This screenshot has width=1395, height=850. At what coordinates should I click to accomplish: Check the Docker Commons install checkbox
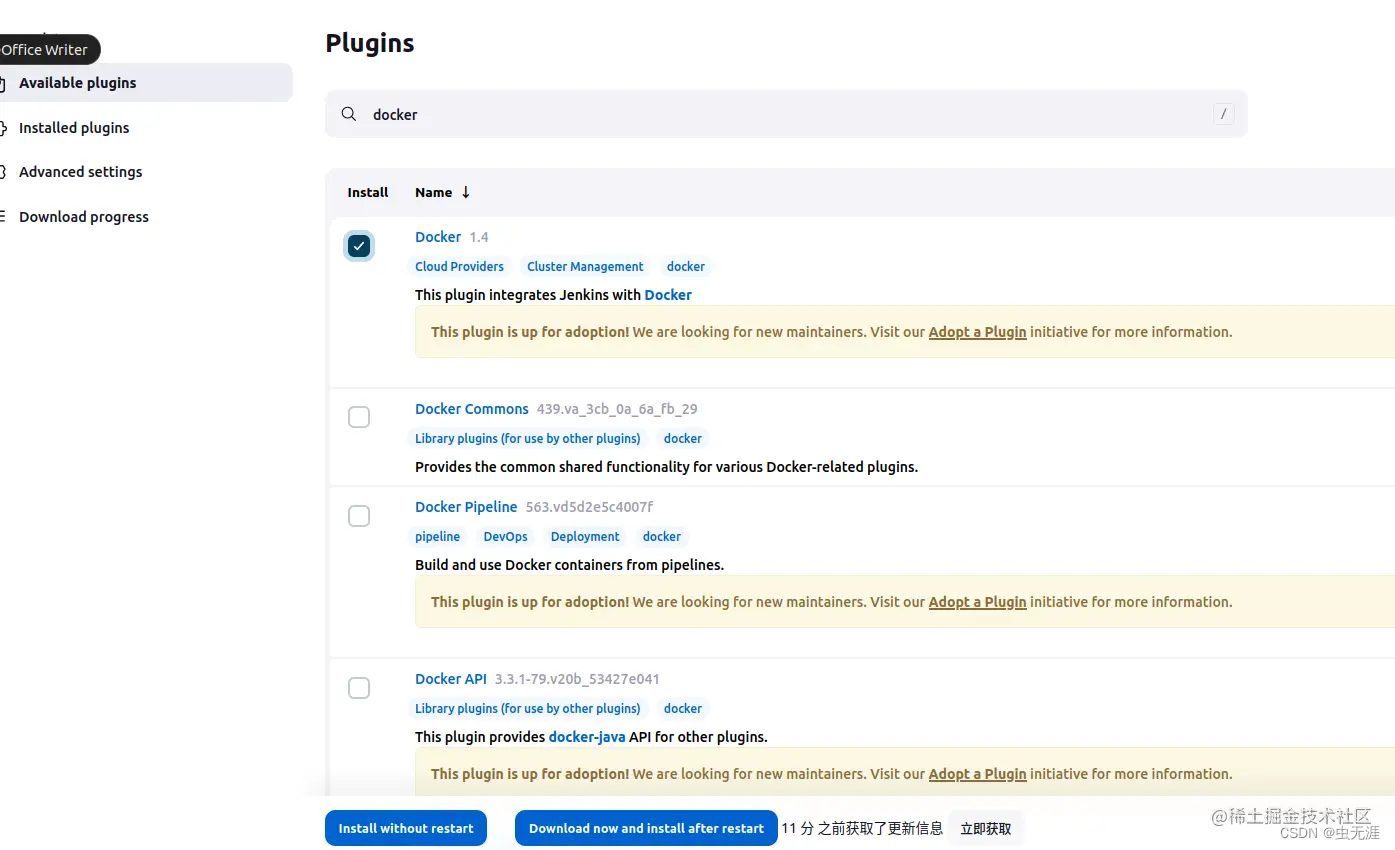coord(359,417)
